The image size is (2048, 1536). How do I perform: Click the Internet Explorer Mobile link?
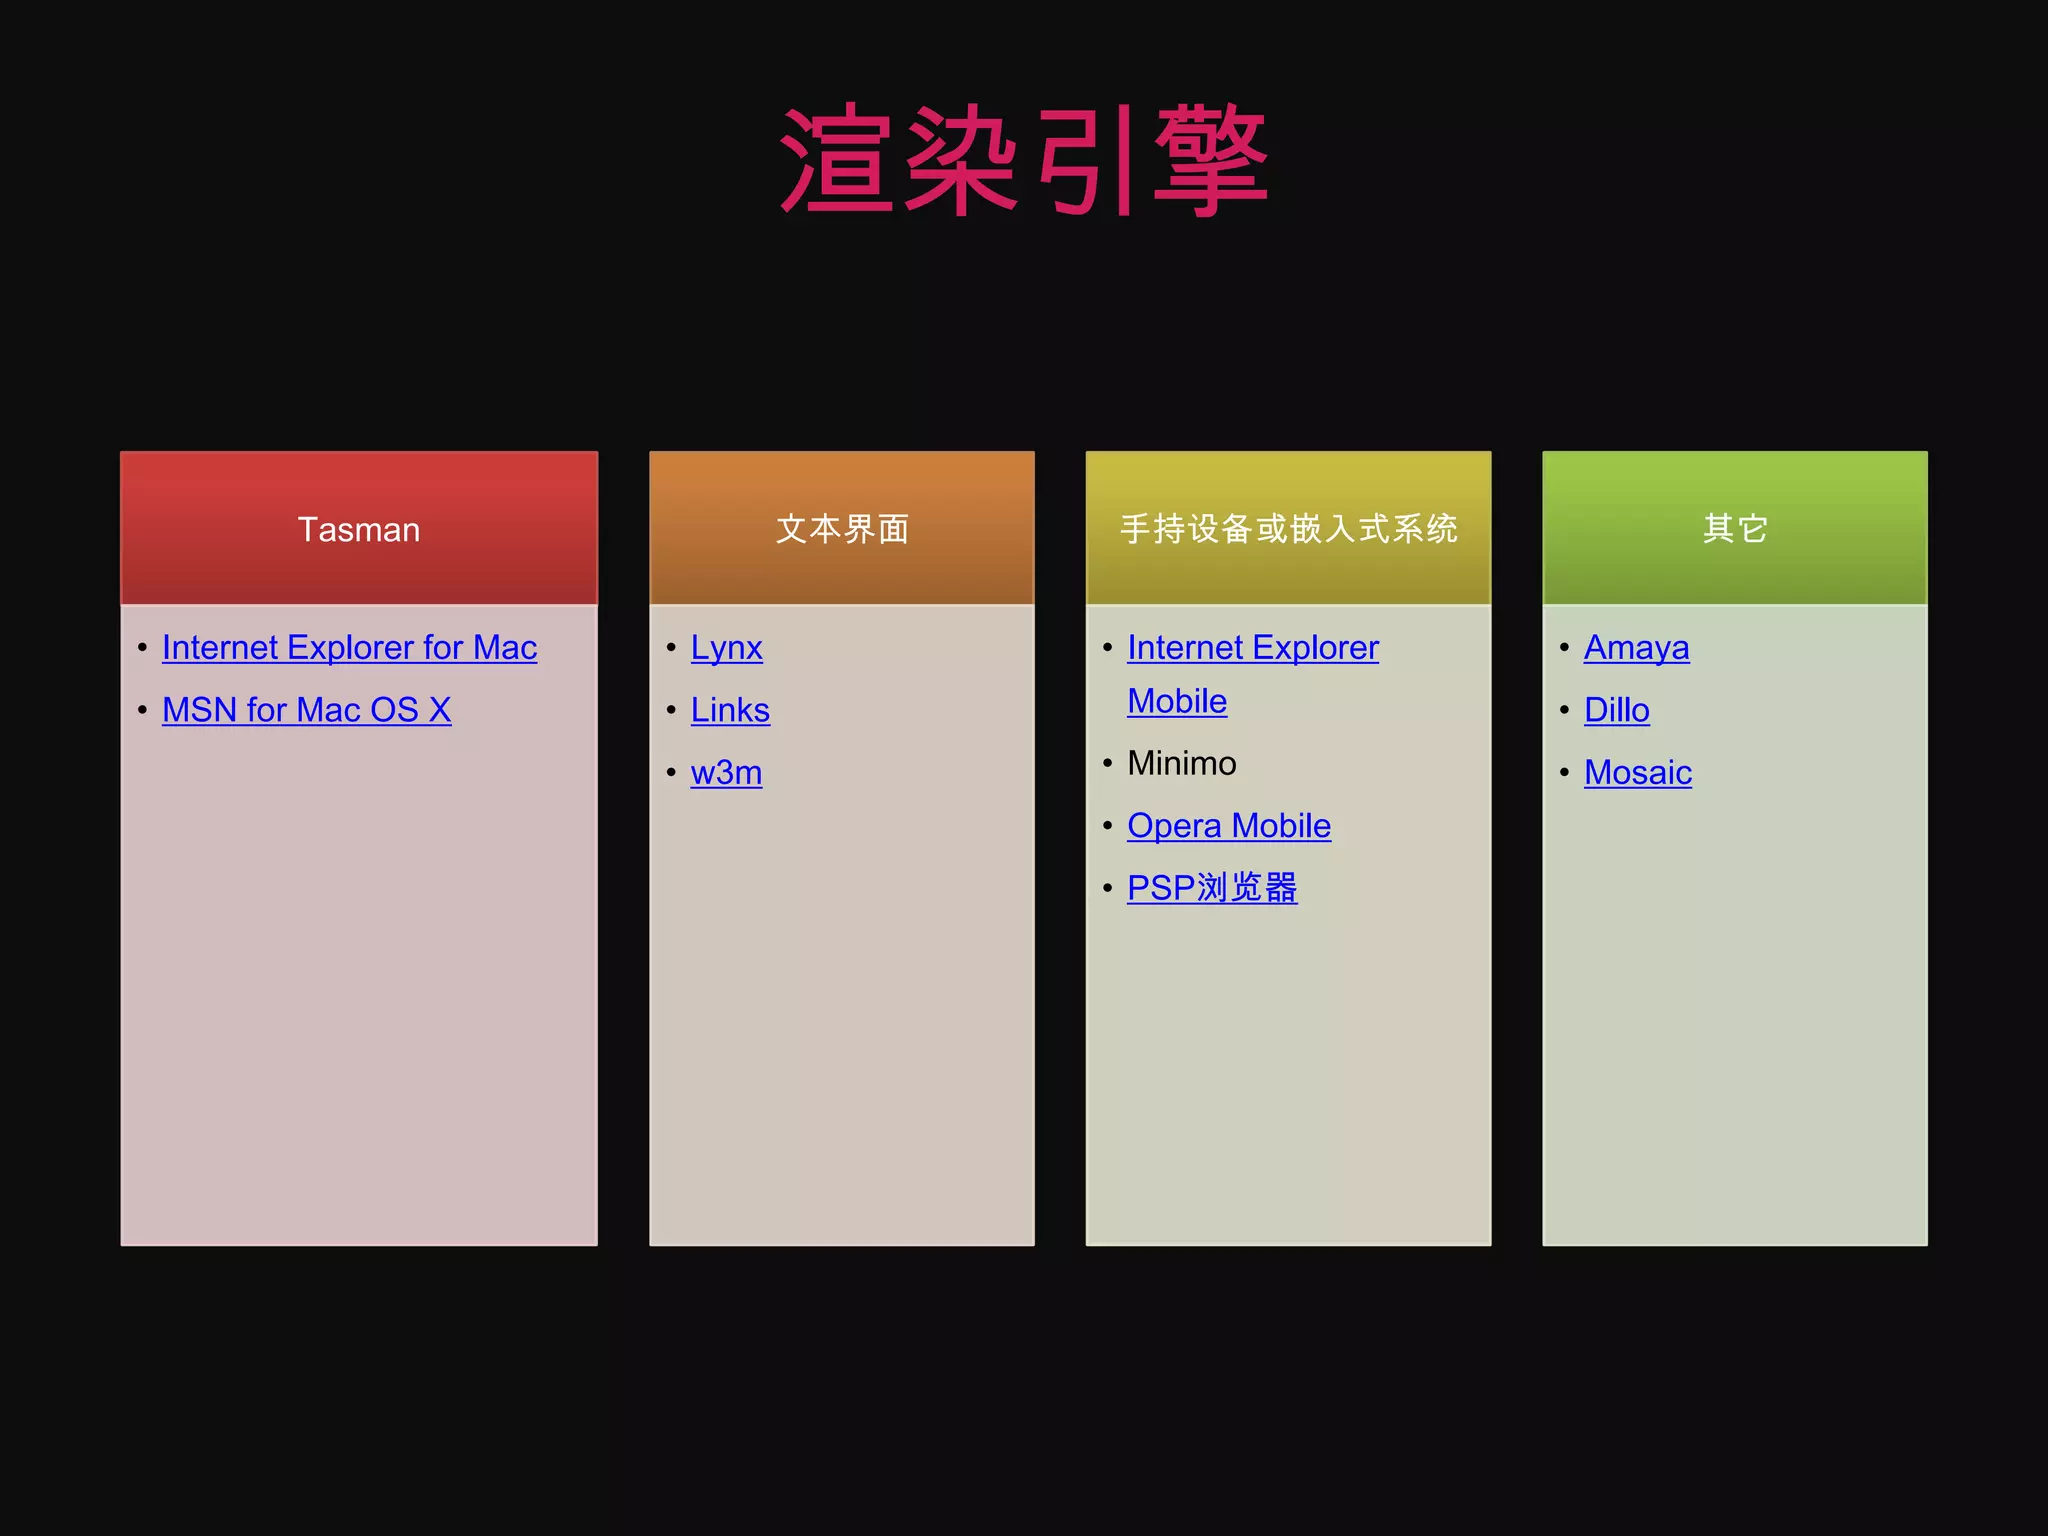[1252, 648]
